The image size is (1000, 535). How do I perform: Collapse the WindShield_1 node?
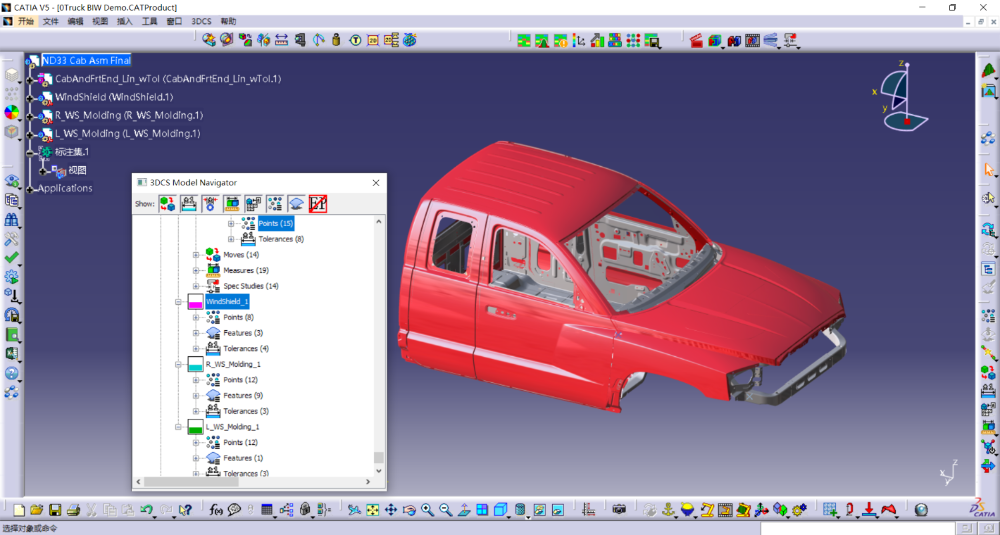[179, 302]
